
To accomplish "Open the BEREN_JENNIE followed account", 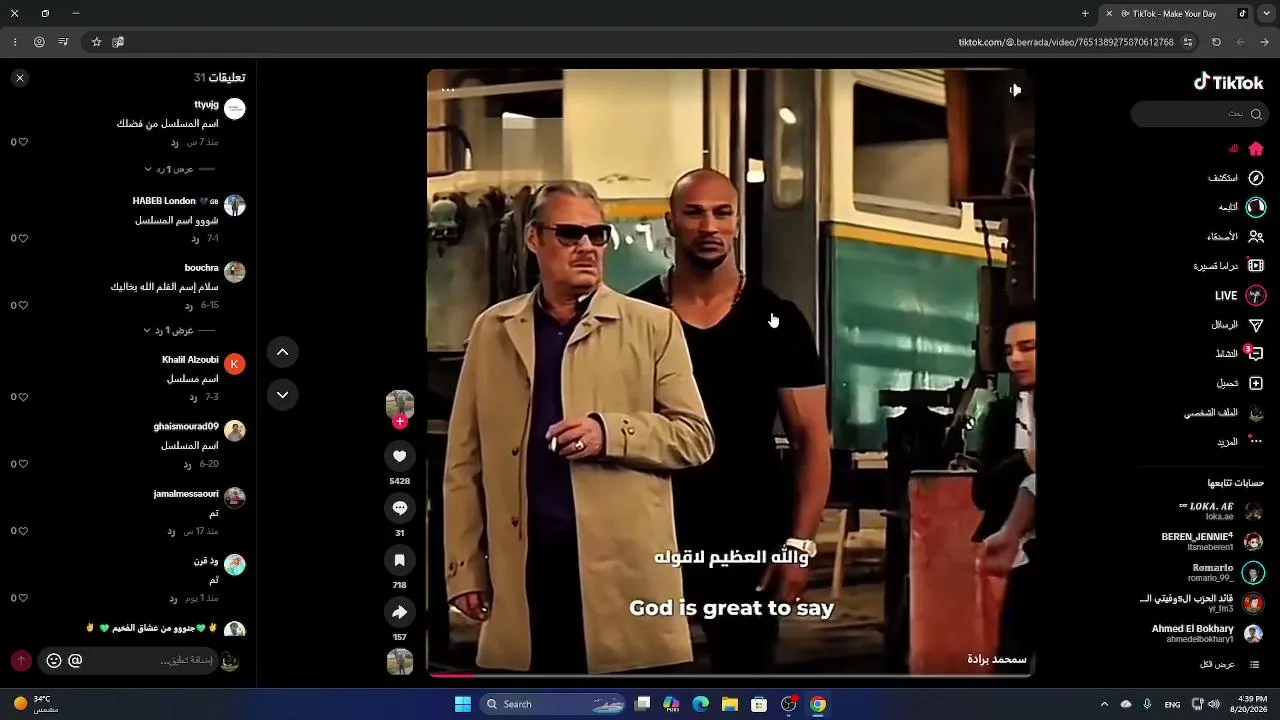I will (1212, 541).
